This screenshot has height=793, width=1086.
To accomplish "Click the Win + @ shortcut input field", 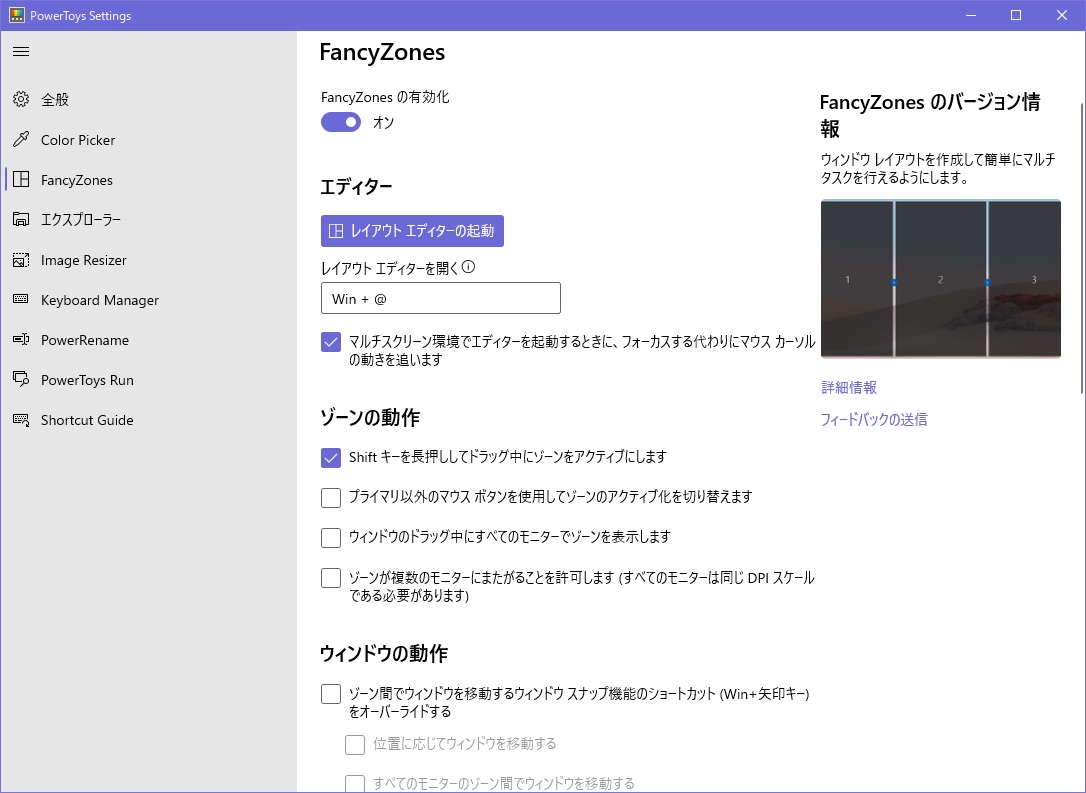I will tap(440, 299).
